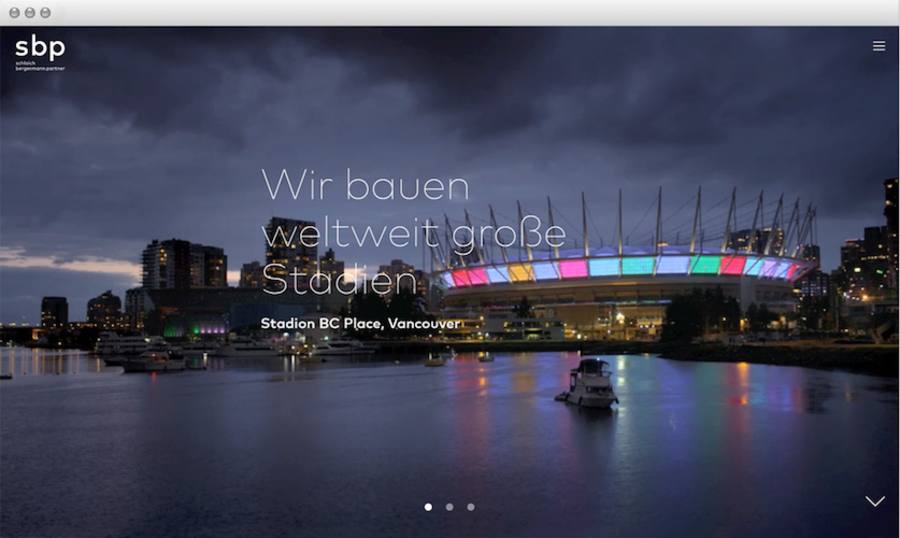The width and height of the screenshot is (900, 538).
Task: Minimize the browser window
Action: click(30, 13)
